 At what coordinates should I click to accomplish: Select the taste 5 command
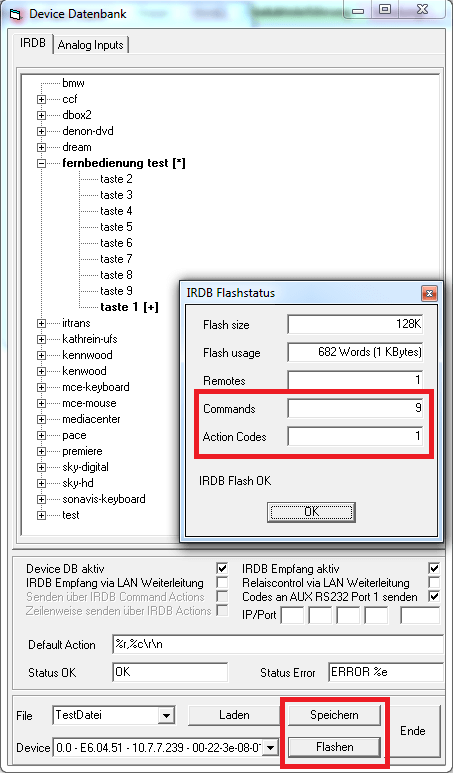click(116, 227)
